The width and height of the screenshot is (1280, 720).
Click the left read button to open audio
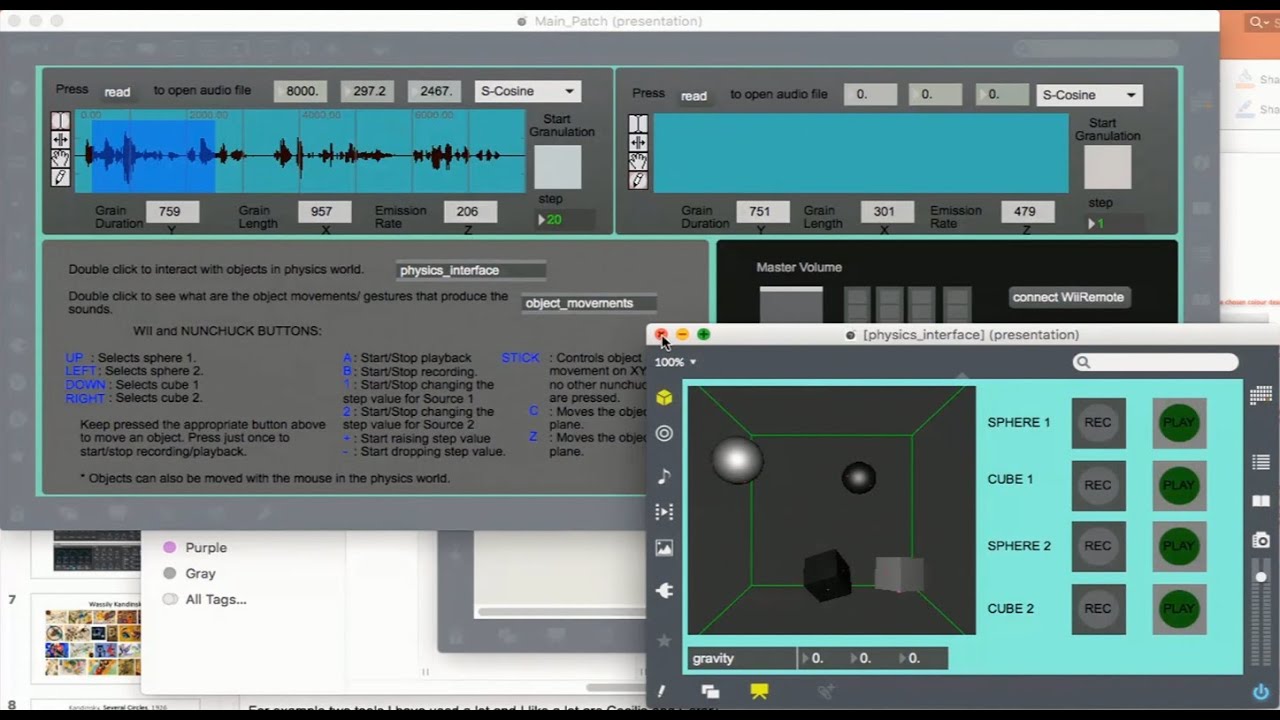pyautogui.click(x=117, y=91)
